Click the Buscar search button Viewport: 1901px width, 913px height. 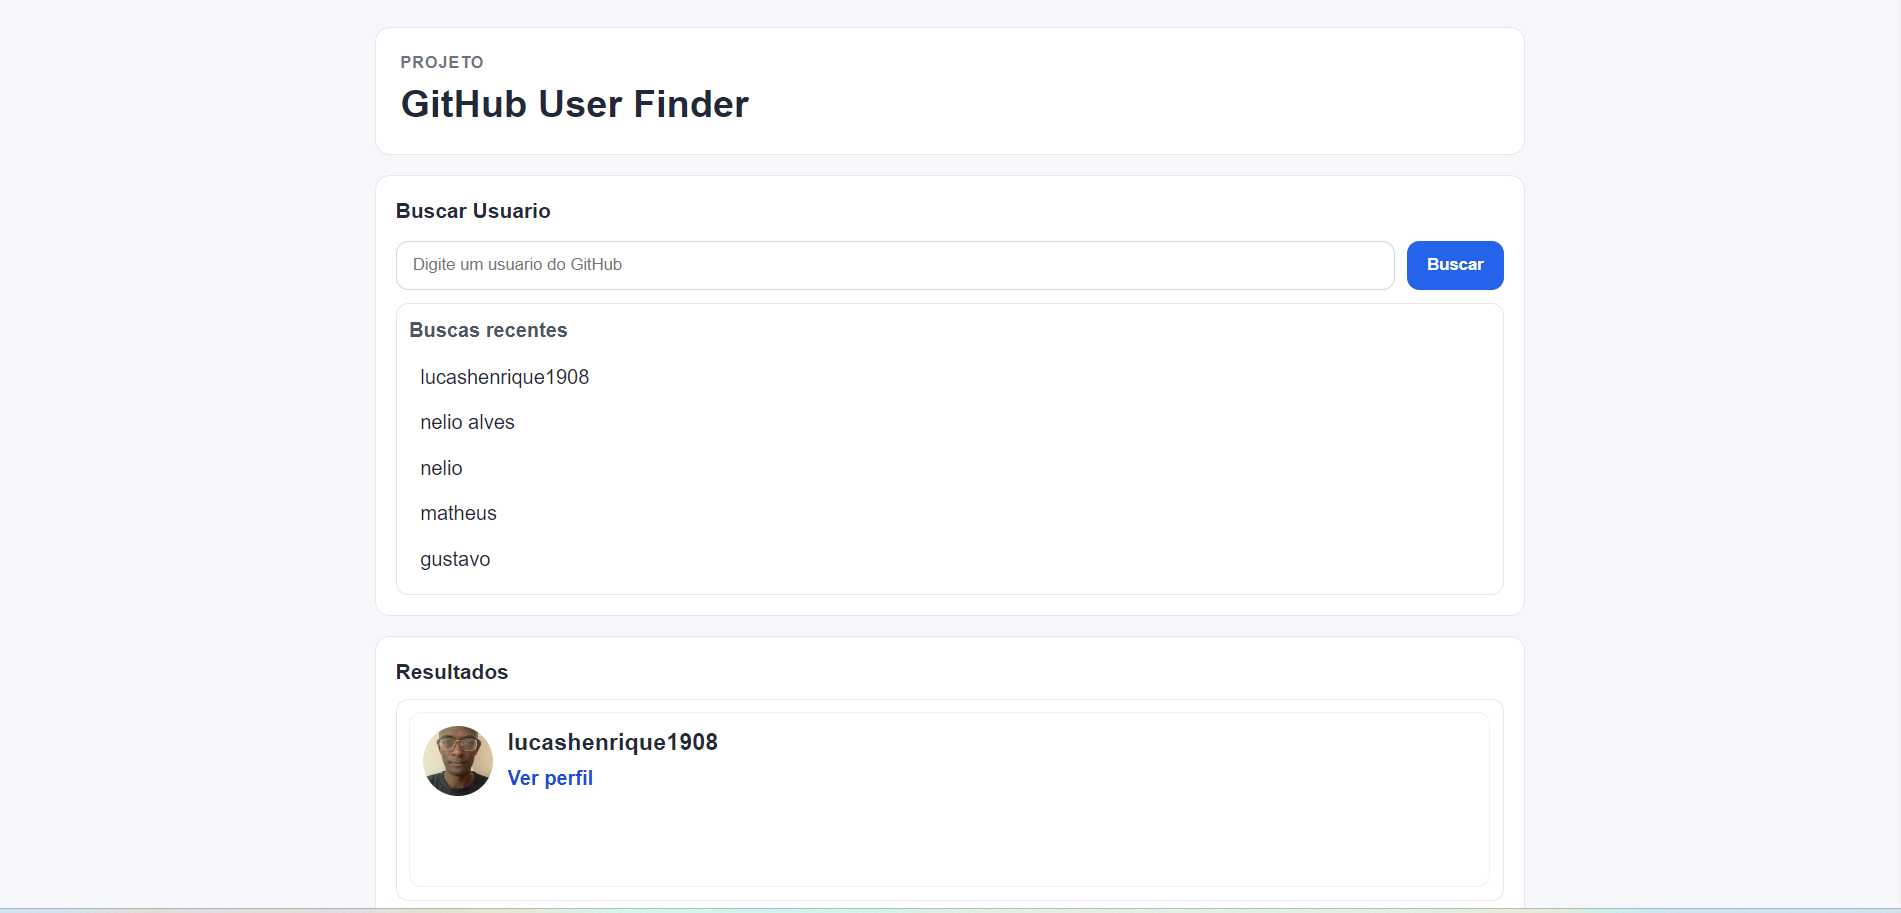tap(1454, 265)
